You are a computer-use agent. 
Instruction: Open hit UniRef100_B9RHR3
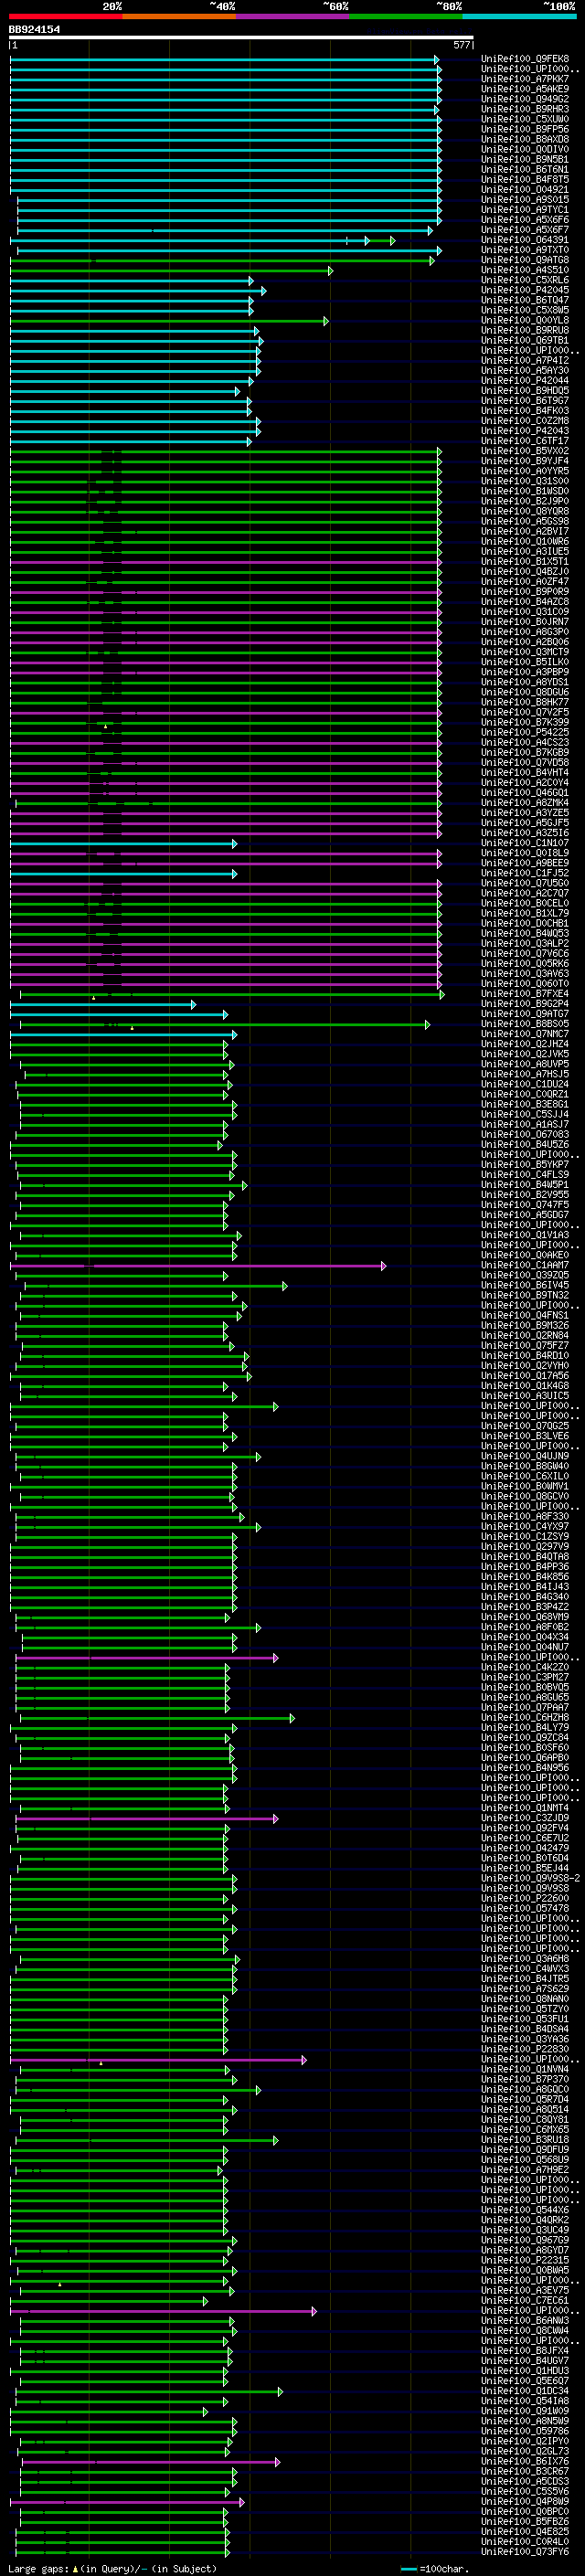point(525,109)
